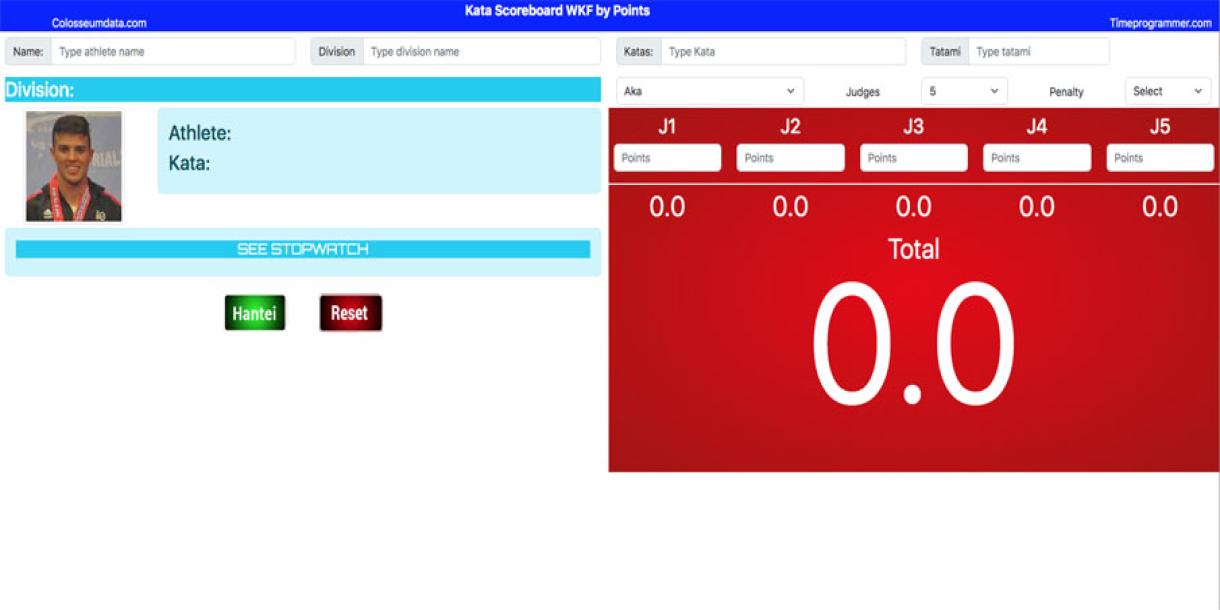
Task: Click the J2 Points input
Action: click(790, 158)
